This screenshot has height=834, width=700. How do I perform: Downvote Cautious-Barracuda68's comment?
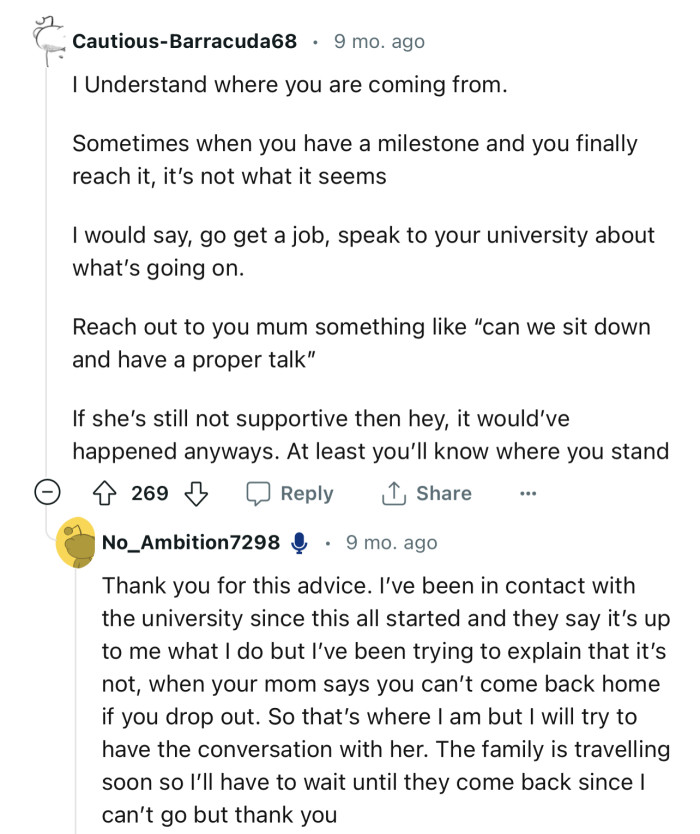click(197, 493)
